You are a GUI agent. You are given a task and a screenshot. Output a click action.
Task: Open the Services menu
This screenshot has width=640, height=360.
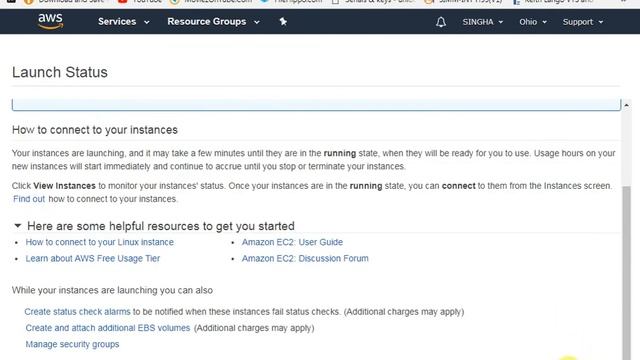click(x=123, y=22)
